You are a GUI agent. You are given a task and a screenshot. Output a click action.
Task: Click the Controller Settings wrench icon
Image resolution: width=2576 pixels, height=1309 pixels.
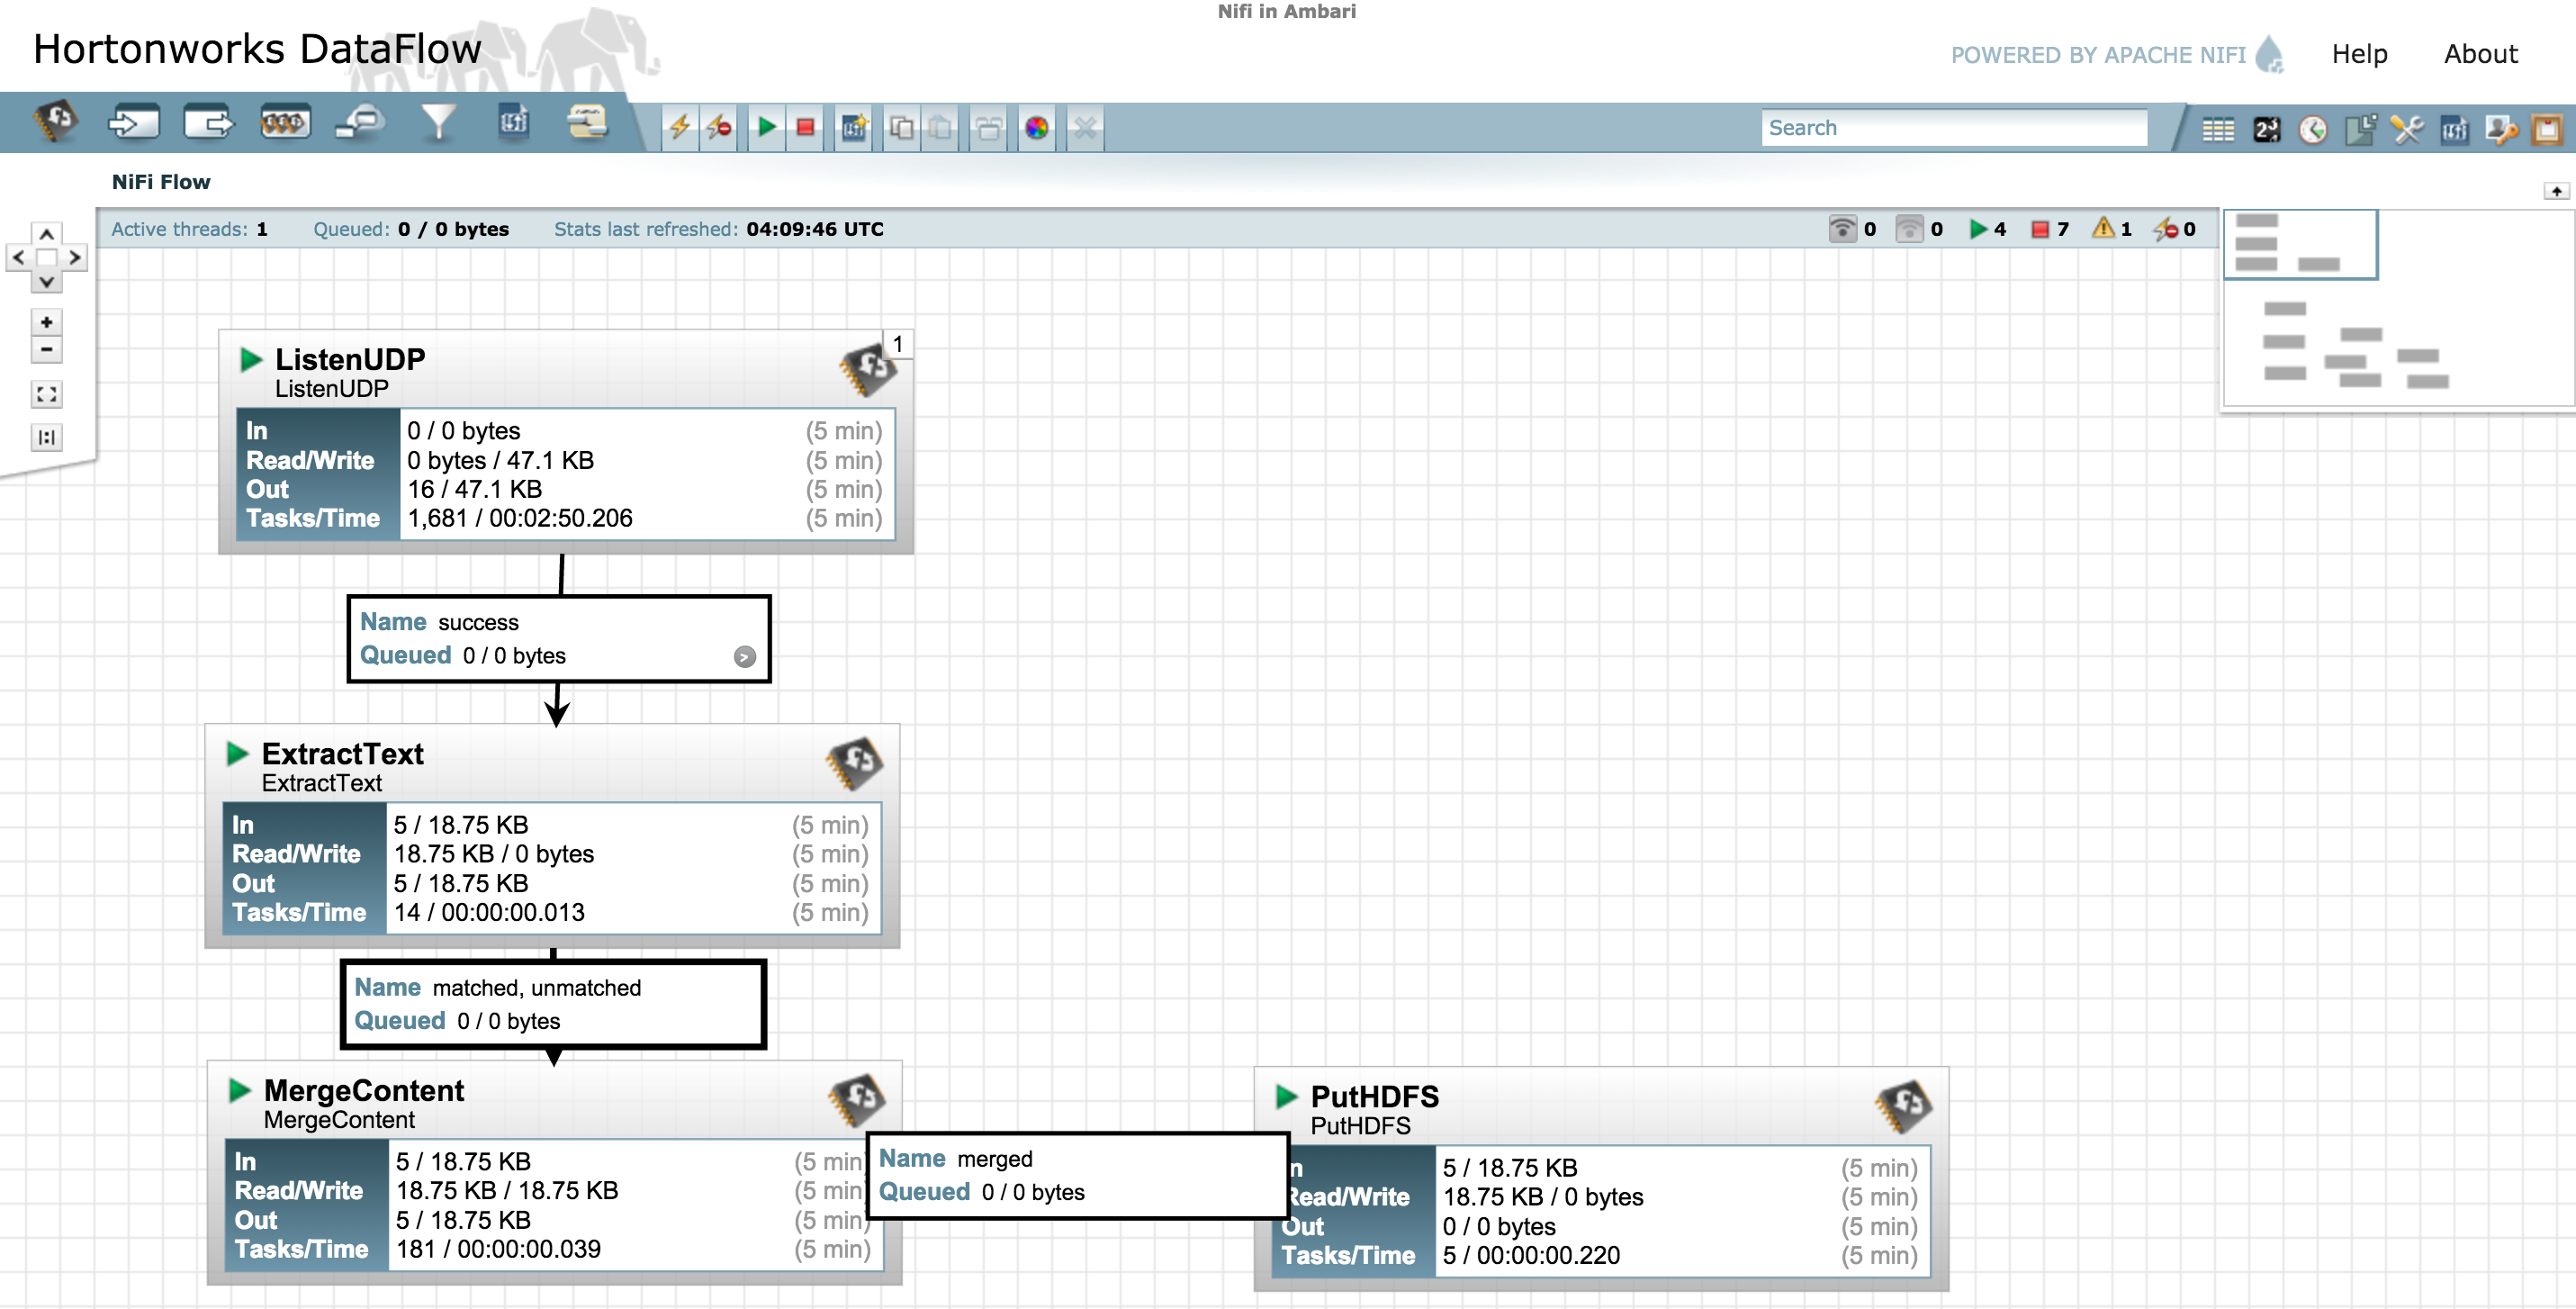(2407, 129)
